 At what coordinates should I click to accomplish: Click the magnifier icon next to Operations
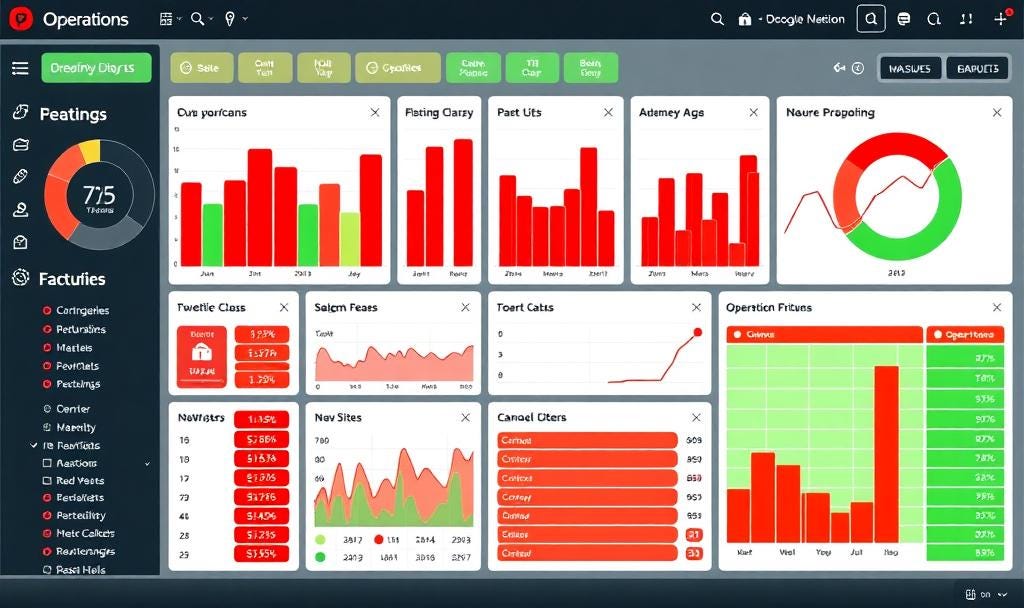coord(197,19)
